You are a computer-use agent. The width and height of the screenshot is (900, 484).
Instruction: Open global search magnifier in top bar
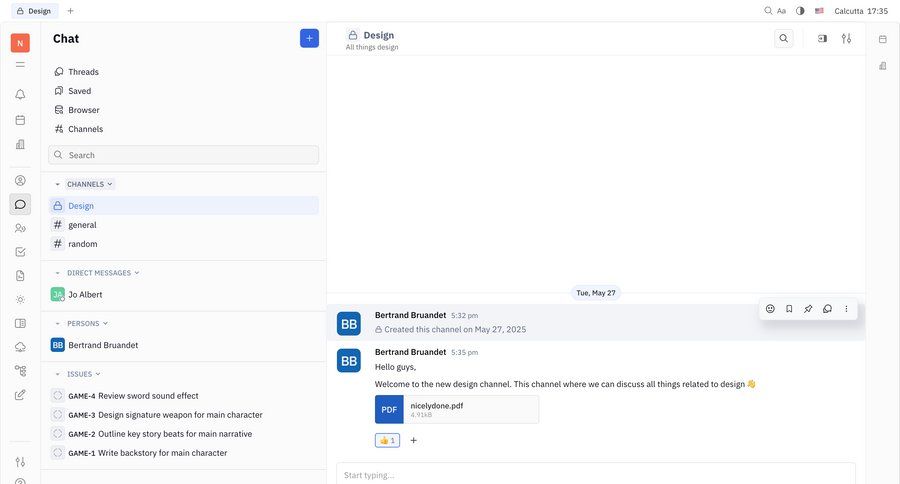click(x=768, y=11)
